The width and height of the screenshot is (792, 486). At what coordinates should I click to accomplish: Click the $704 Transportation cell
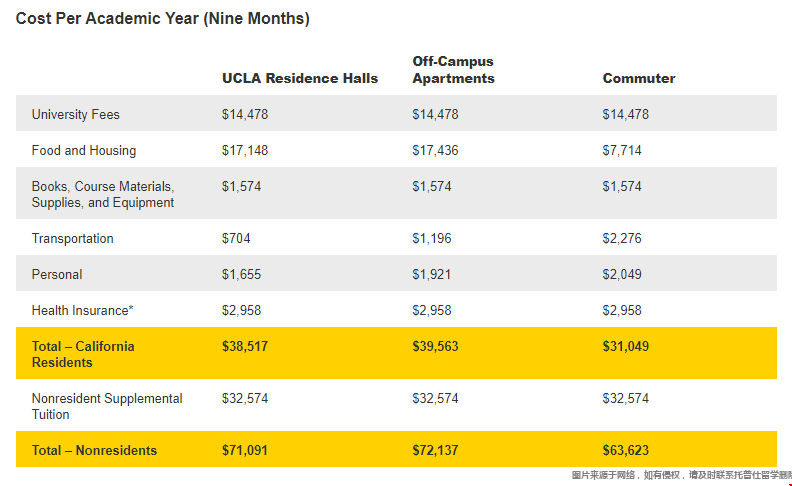click(236, 238)
